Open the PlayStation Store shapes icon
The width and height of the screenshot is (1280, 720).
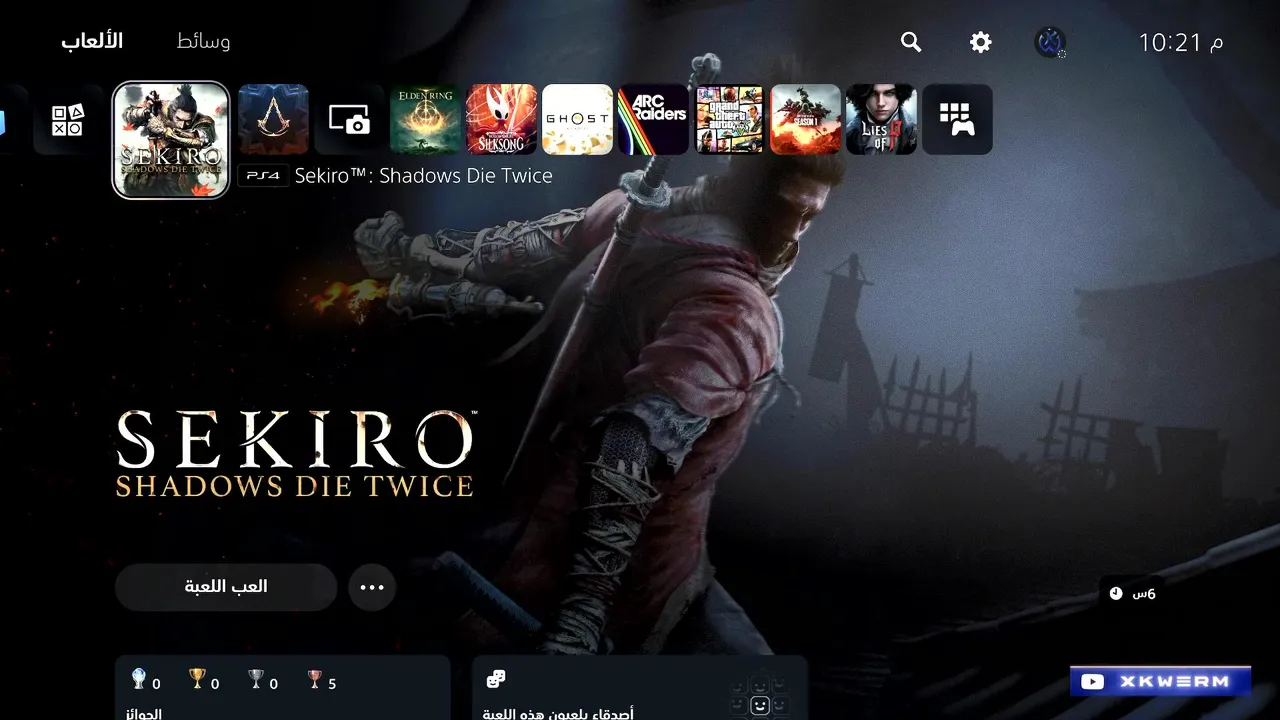coord(68,119)
